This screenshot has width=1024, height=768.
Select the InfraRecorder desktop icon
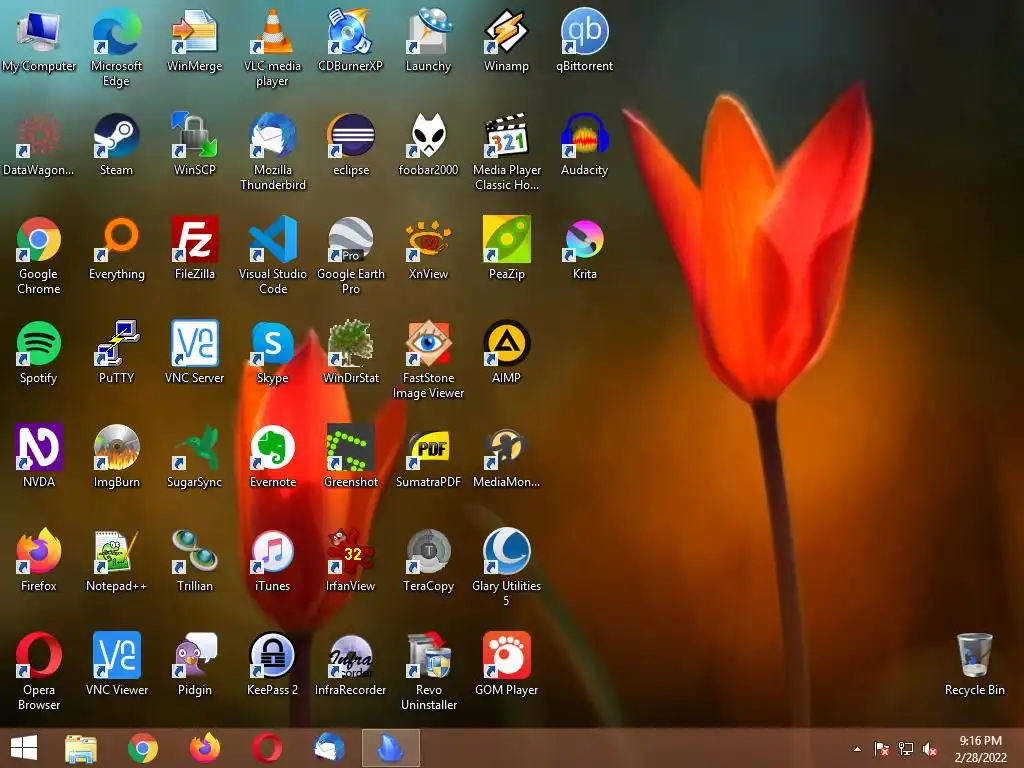(x=350, y=654)
